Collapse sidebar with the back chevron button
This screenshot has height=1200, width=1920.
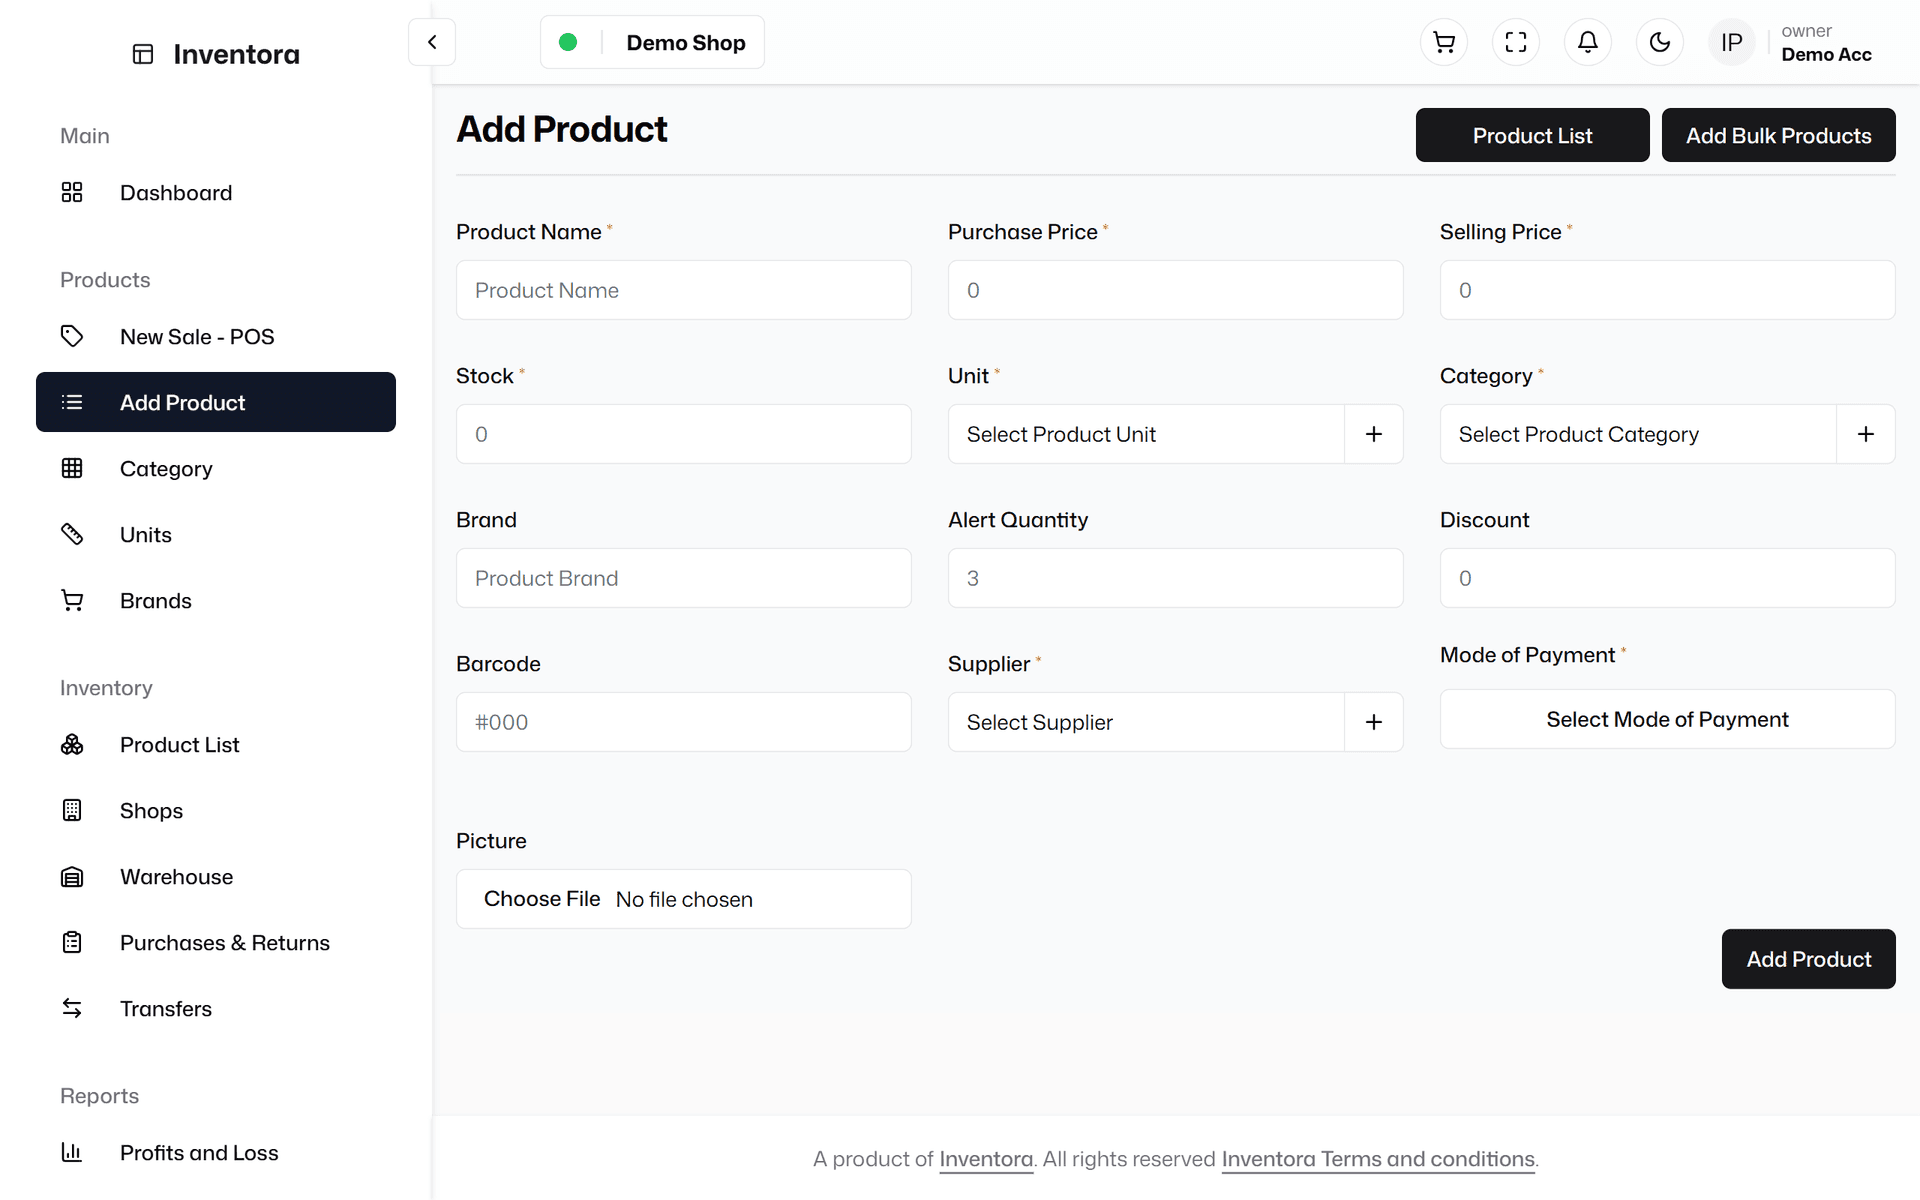(432, 42)
